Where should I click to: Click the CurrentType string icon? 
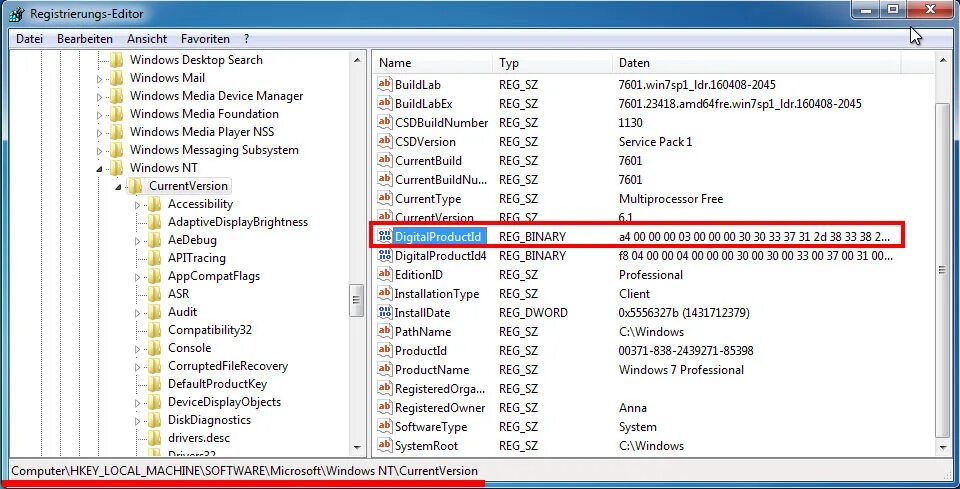point(384,198)
